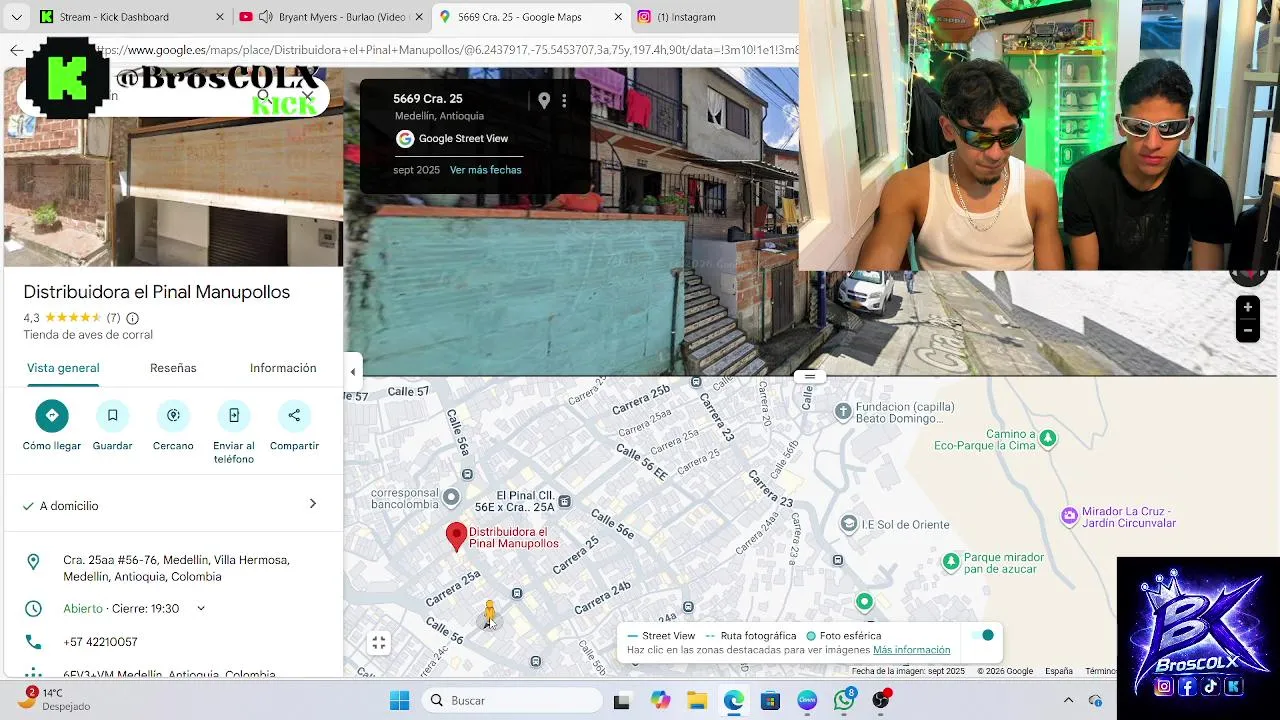Click the España link in the map footer

tap(1059, 671)
